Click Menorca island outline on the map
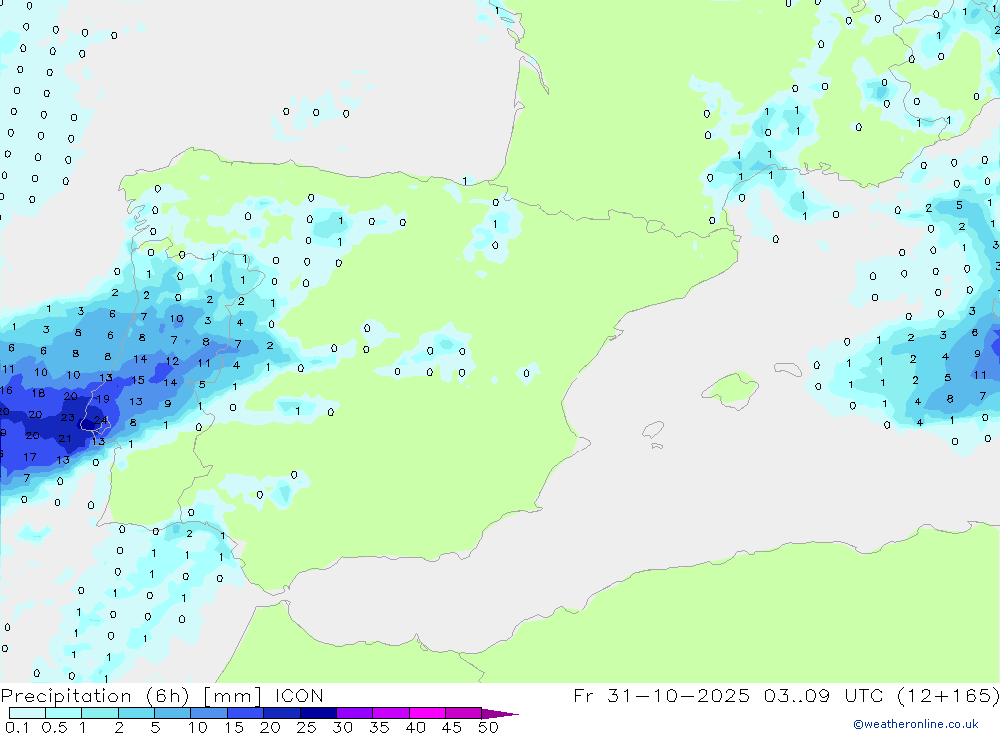 pos(788,369)
